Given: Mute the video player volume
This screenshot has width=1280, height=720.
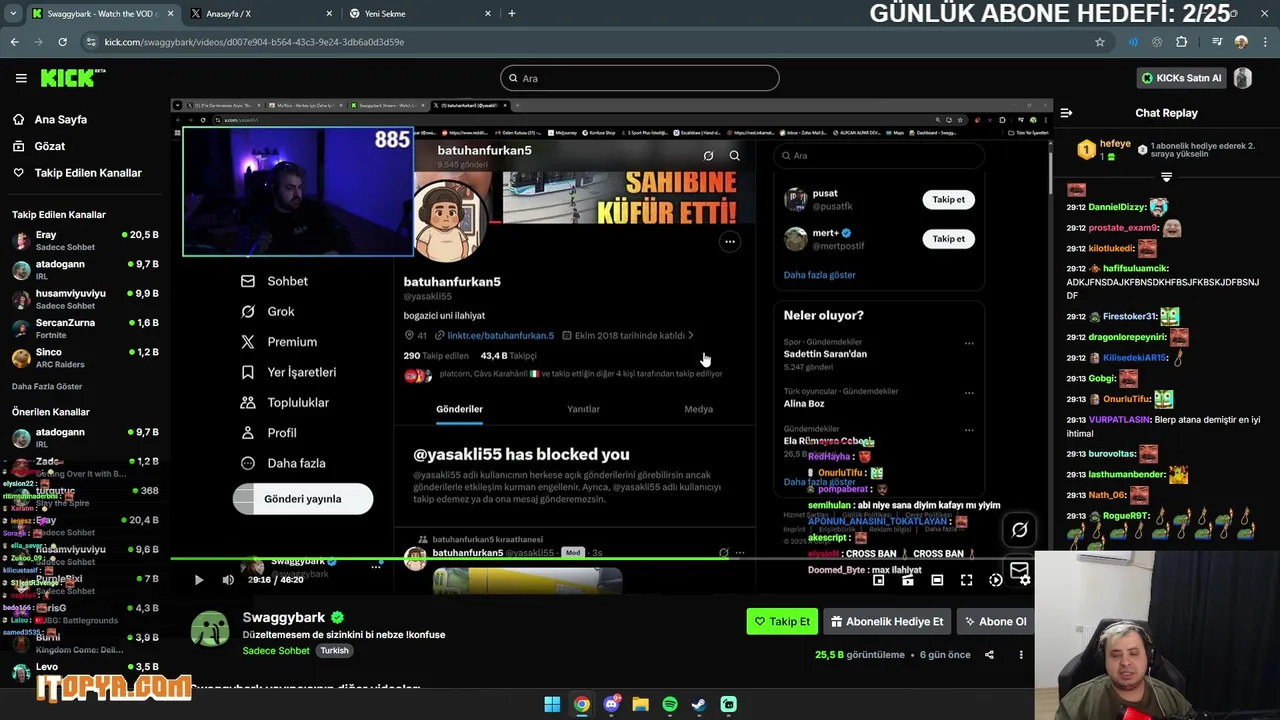Looking at the screenshot, I should tap(228, 580).
